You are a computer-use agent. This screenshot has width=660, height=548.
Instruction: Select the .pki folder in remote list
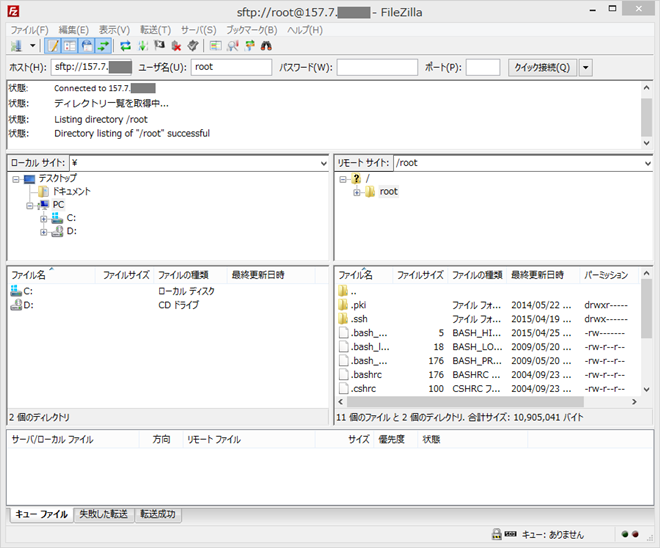(x=487, y=305)
